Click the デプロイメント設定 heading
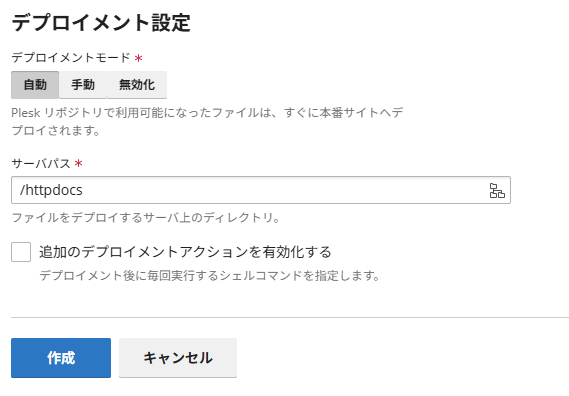Viewport: 569px width, 396px height. [x=101, y=23]
